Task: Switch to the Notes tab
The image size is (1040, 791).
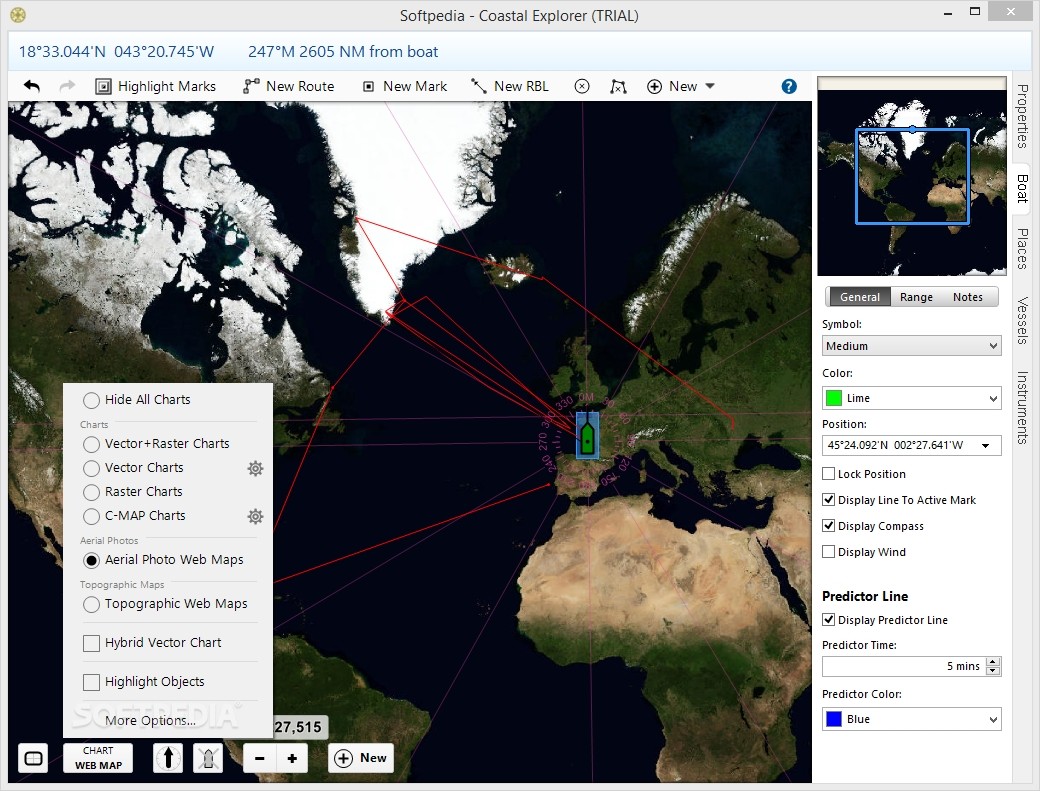Action: pyautogui.click(x=968, y=297)
